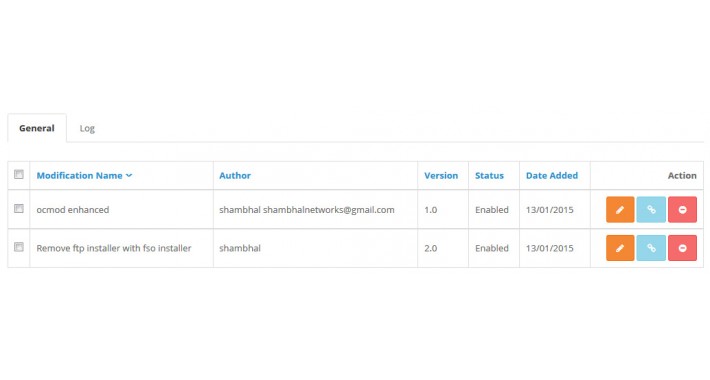Check the ocmod enhanced row checkbox
Screen dimensions: 710x380
19,208
